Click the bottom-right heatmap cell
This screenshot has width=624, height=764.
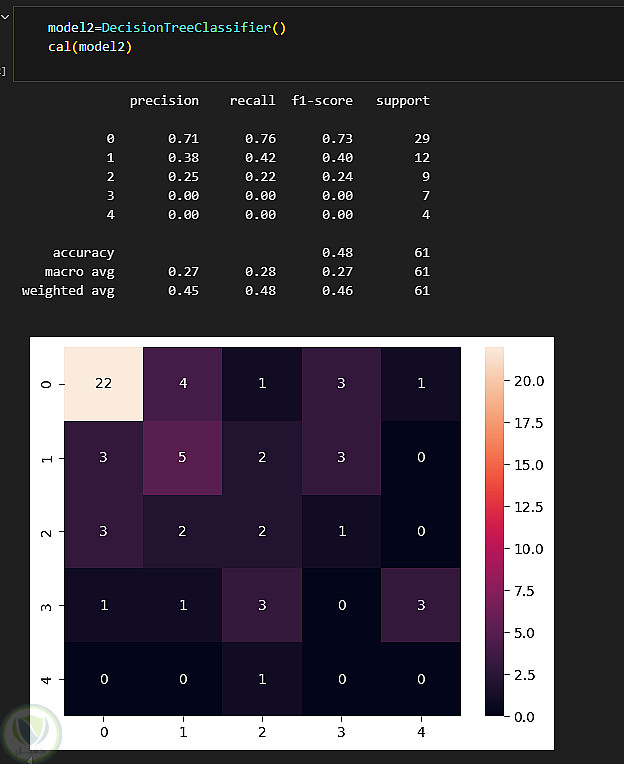click(421, 679)
